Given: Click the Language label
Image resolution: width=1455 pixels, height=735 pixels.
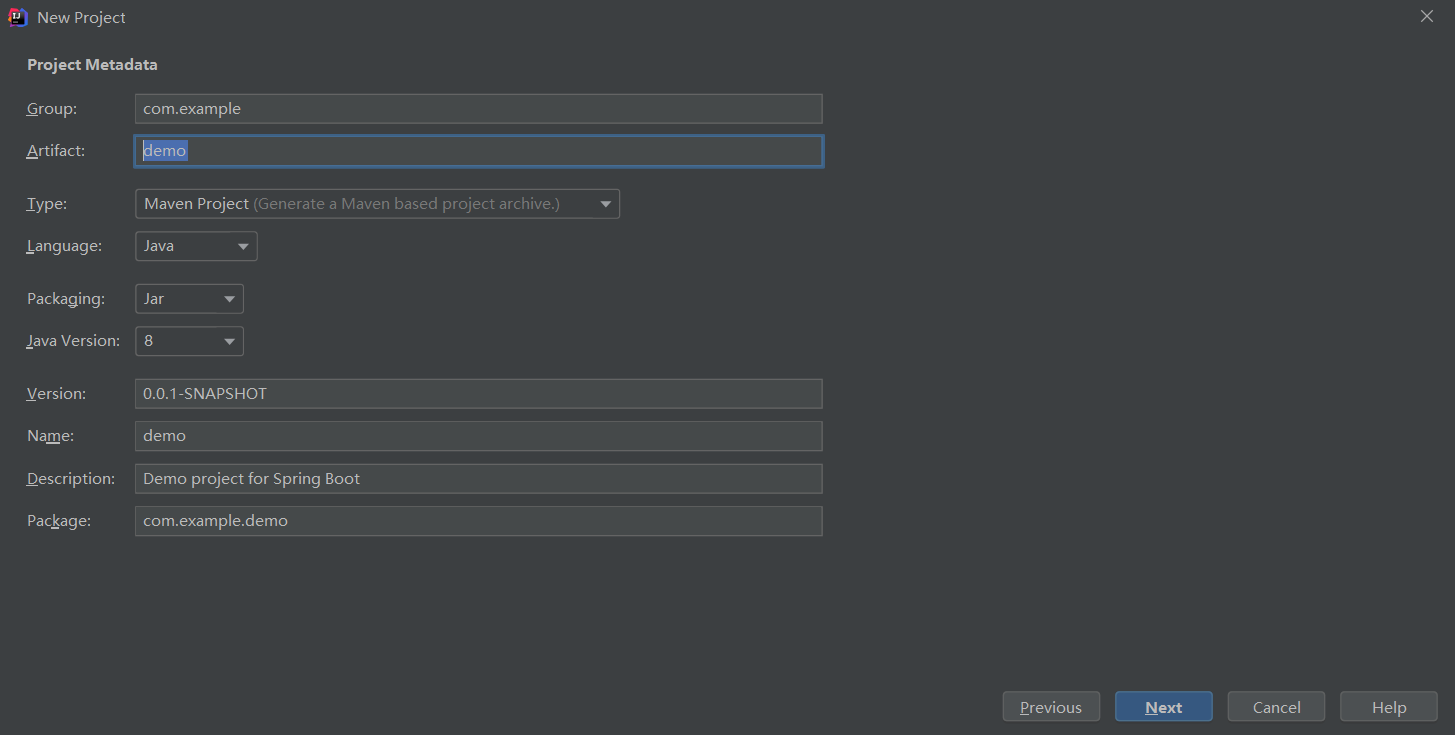Looking at the screenshot, I should (64, 246).
